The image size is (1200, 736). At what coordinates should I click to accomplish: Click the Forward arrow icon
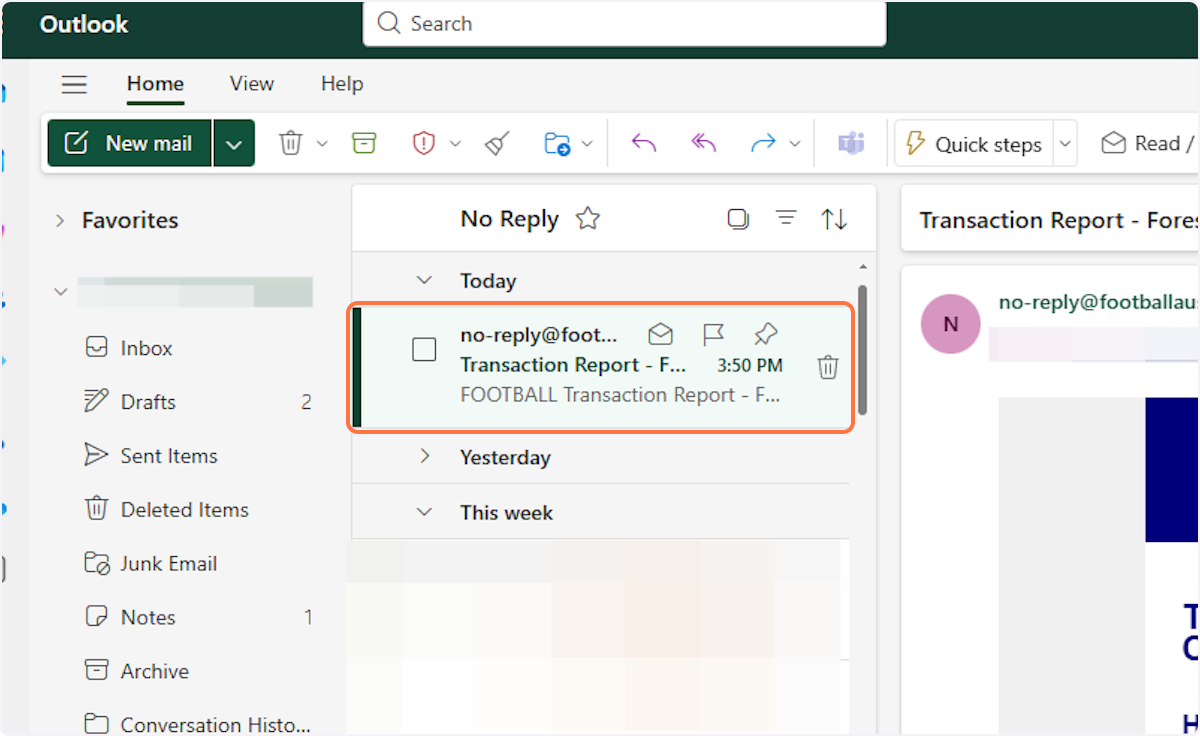pos(763,144)
